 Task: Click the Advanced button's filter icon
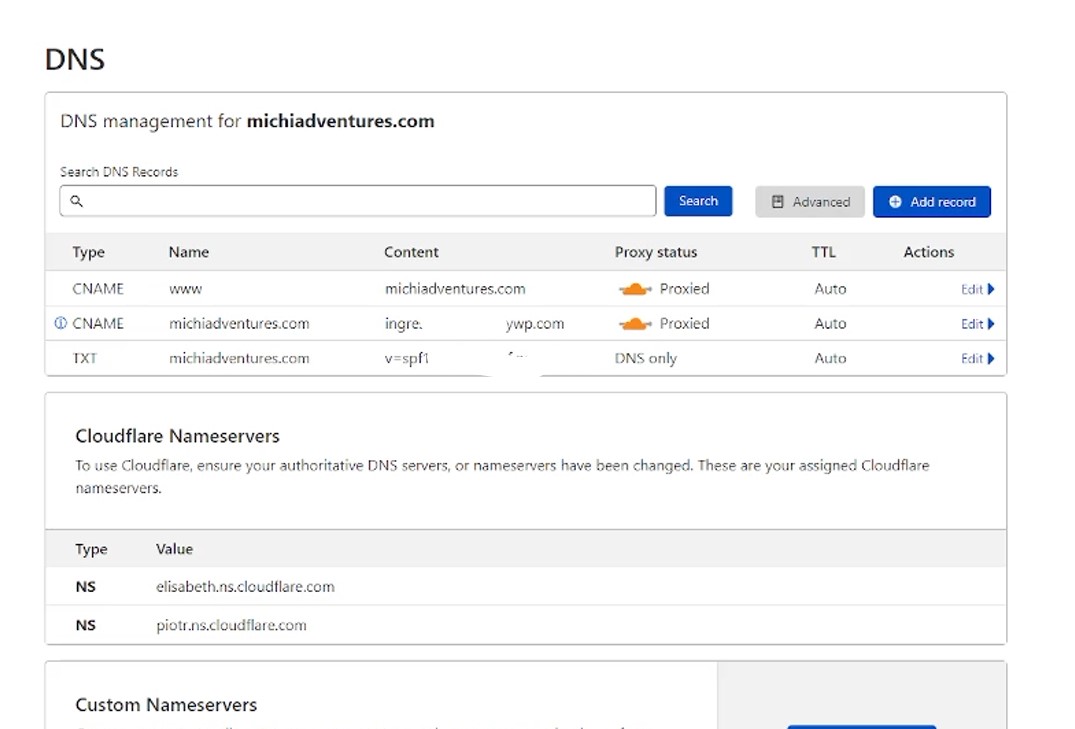coord(777,202)
